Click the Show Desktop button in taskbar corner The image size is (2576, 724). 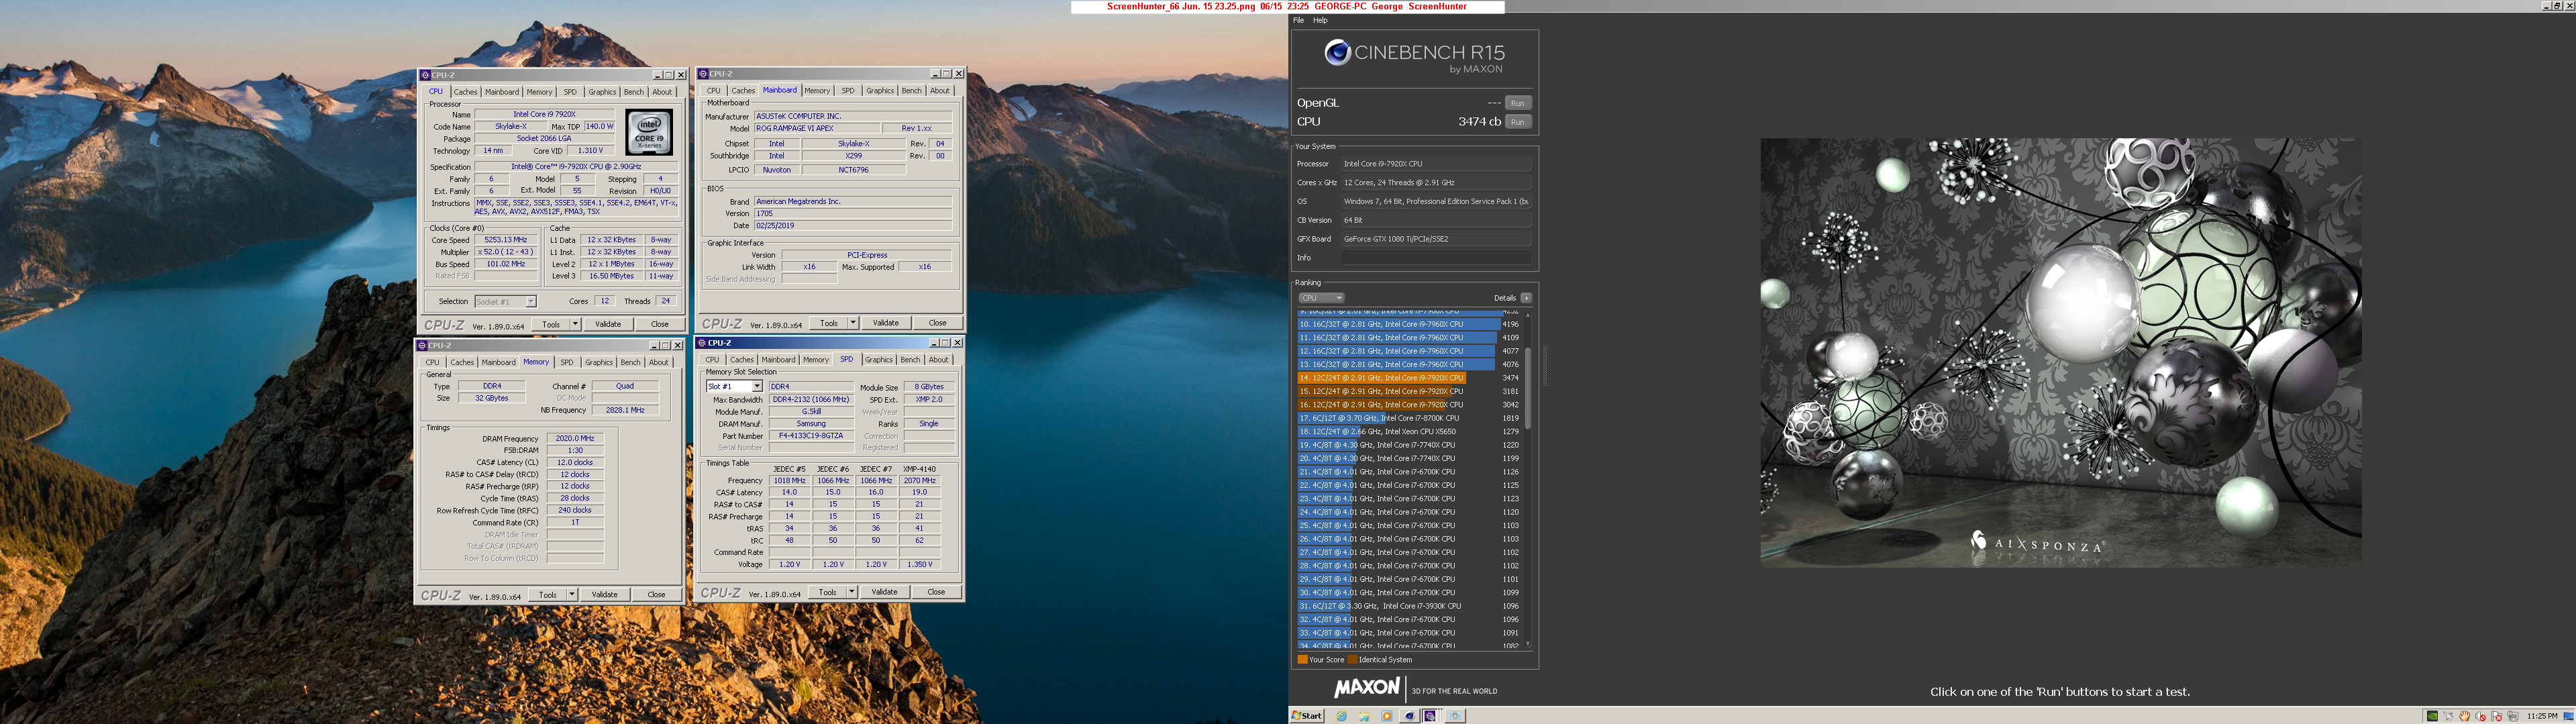pyautogui.click(x=2569, y=716)
